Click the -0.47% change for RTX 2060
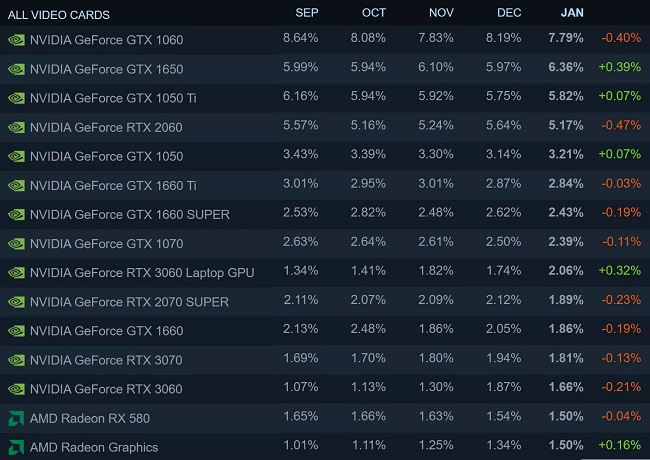The height and width of the screenshot is (460, 650). coord(621,125)
